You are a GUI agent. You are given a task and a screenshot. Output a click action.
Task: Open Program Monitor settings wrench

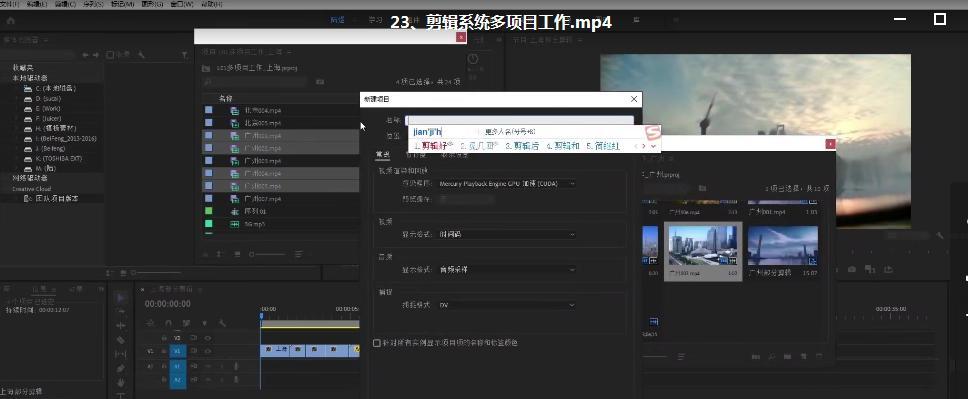tap(940, 235)
